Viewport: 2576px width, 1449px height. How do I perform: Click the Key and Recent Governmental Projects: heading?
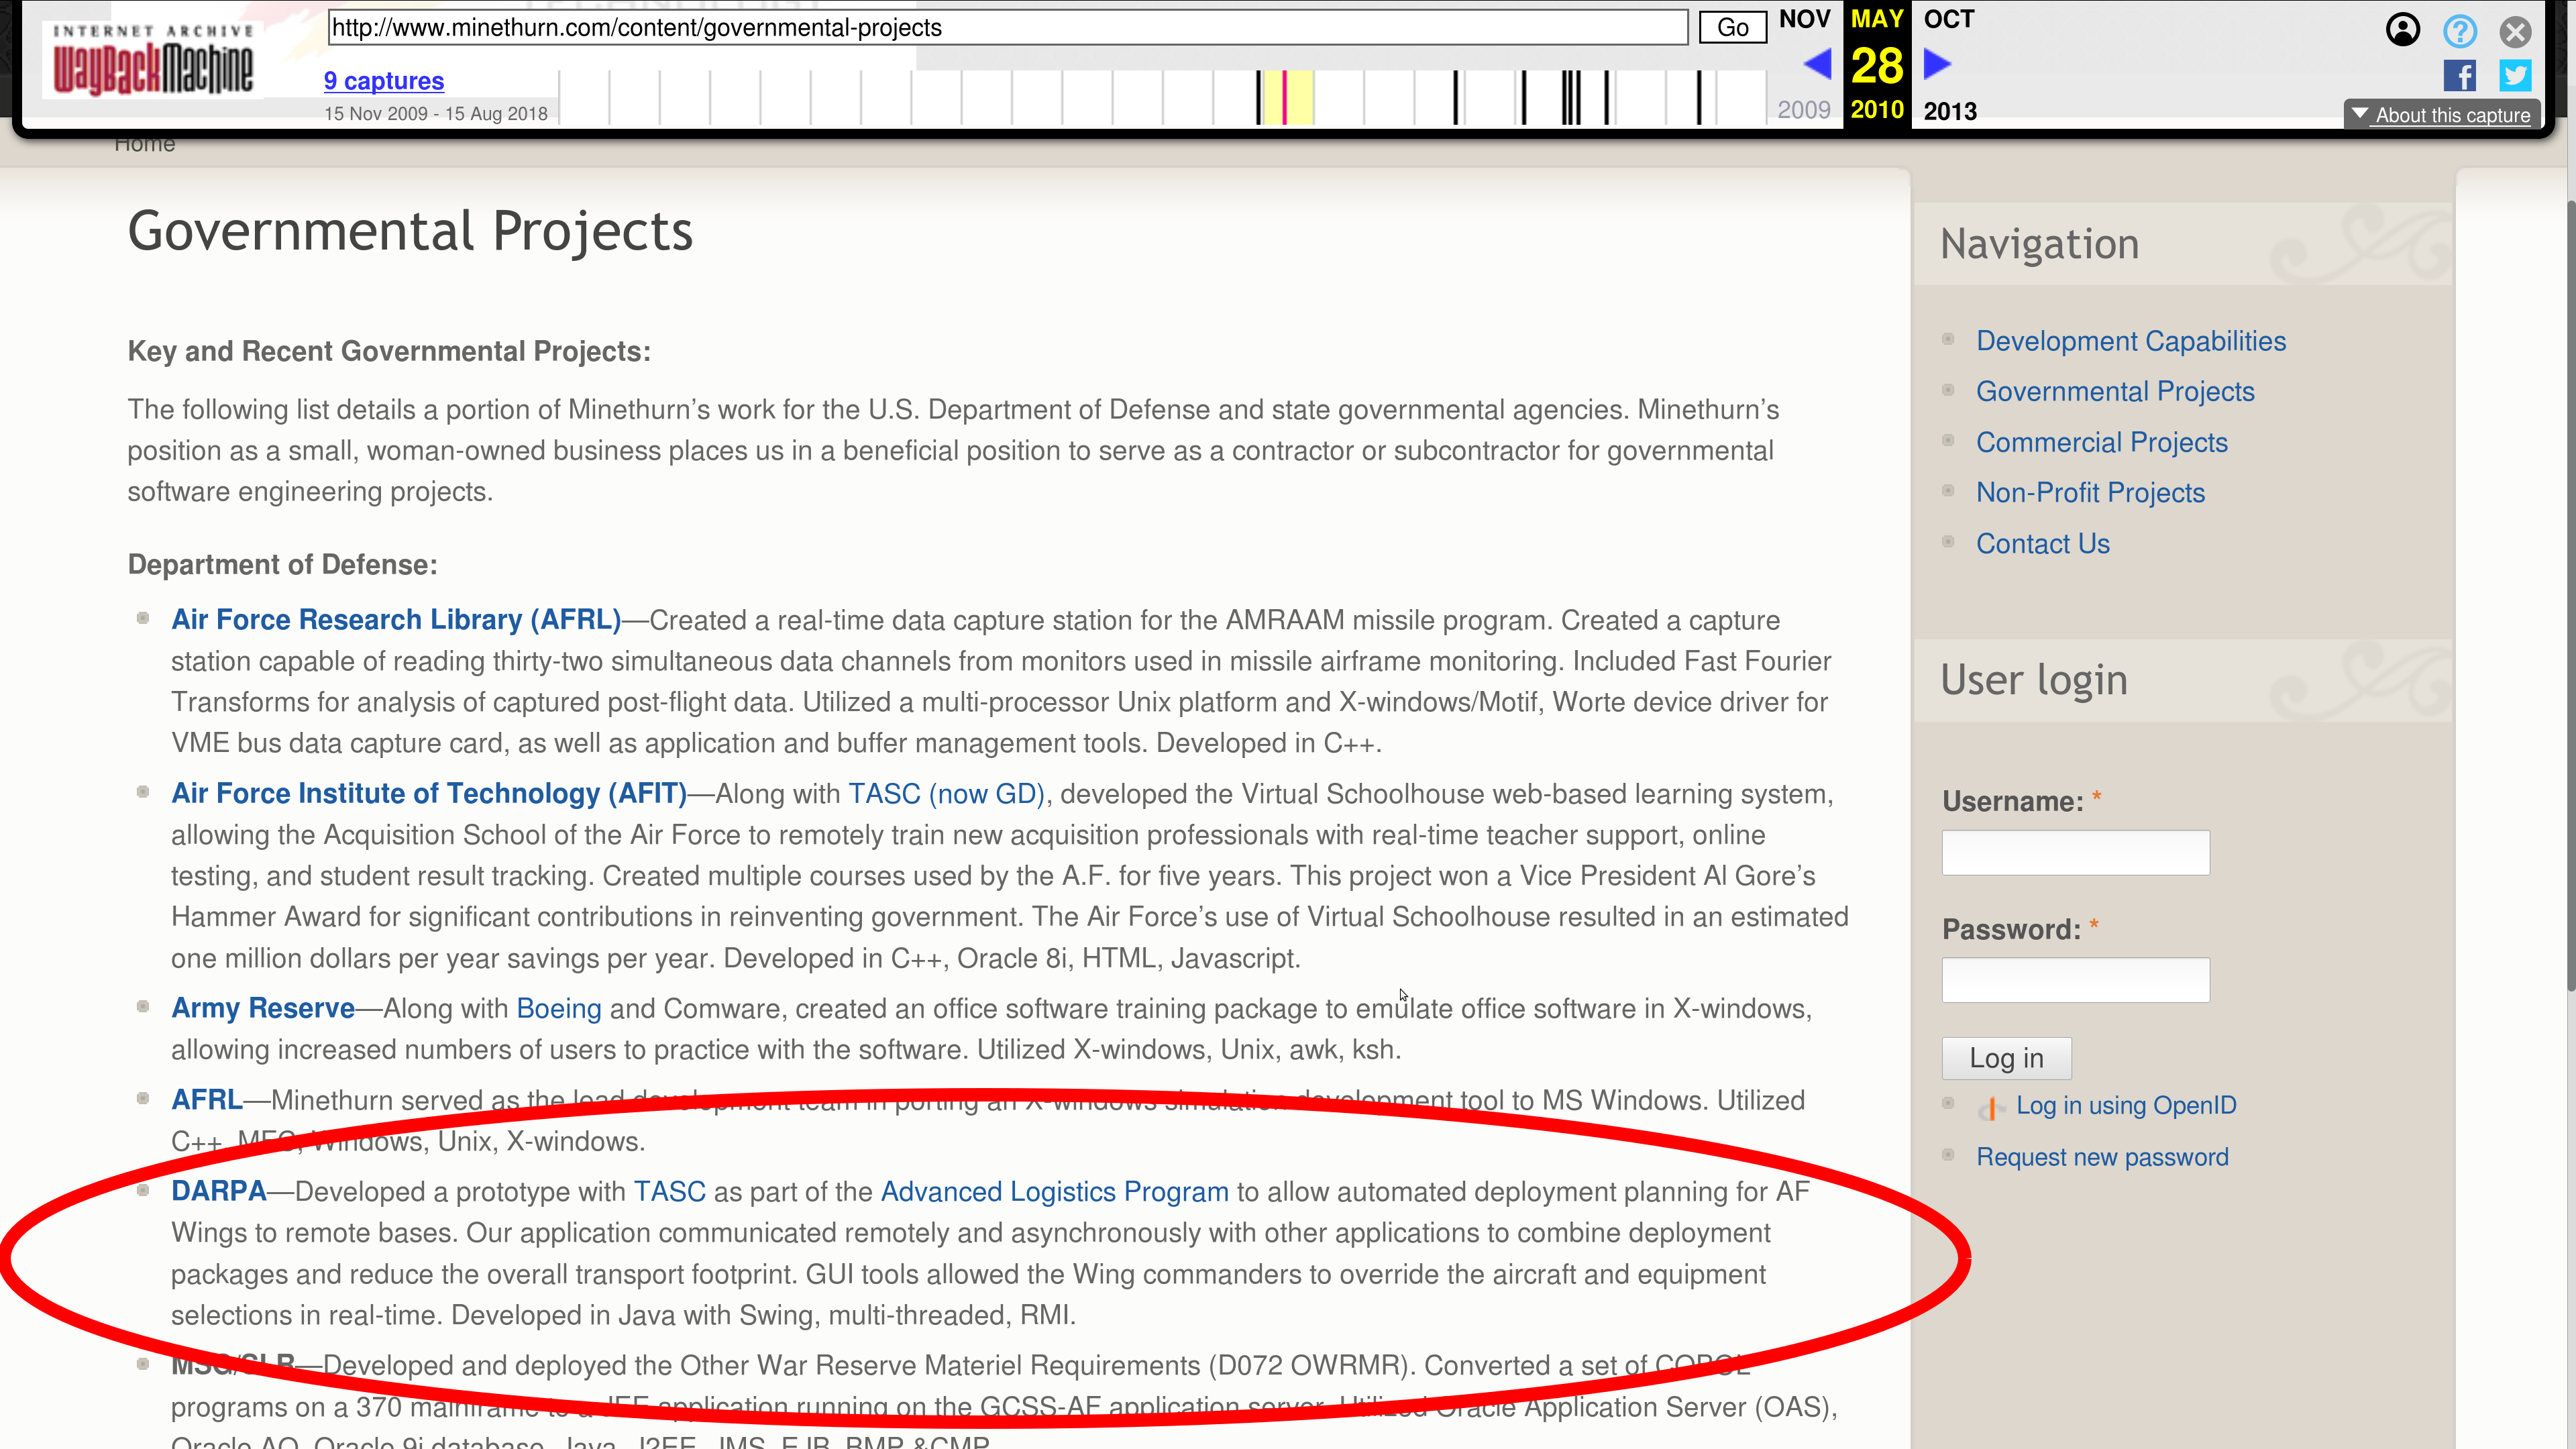(x=389, y=351)
